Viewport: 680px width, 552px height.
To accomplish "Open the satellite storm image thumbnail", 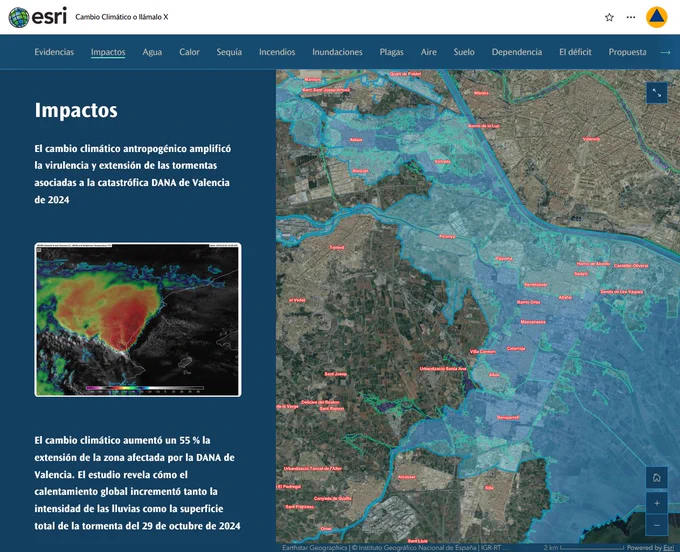I will 138,320.
